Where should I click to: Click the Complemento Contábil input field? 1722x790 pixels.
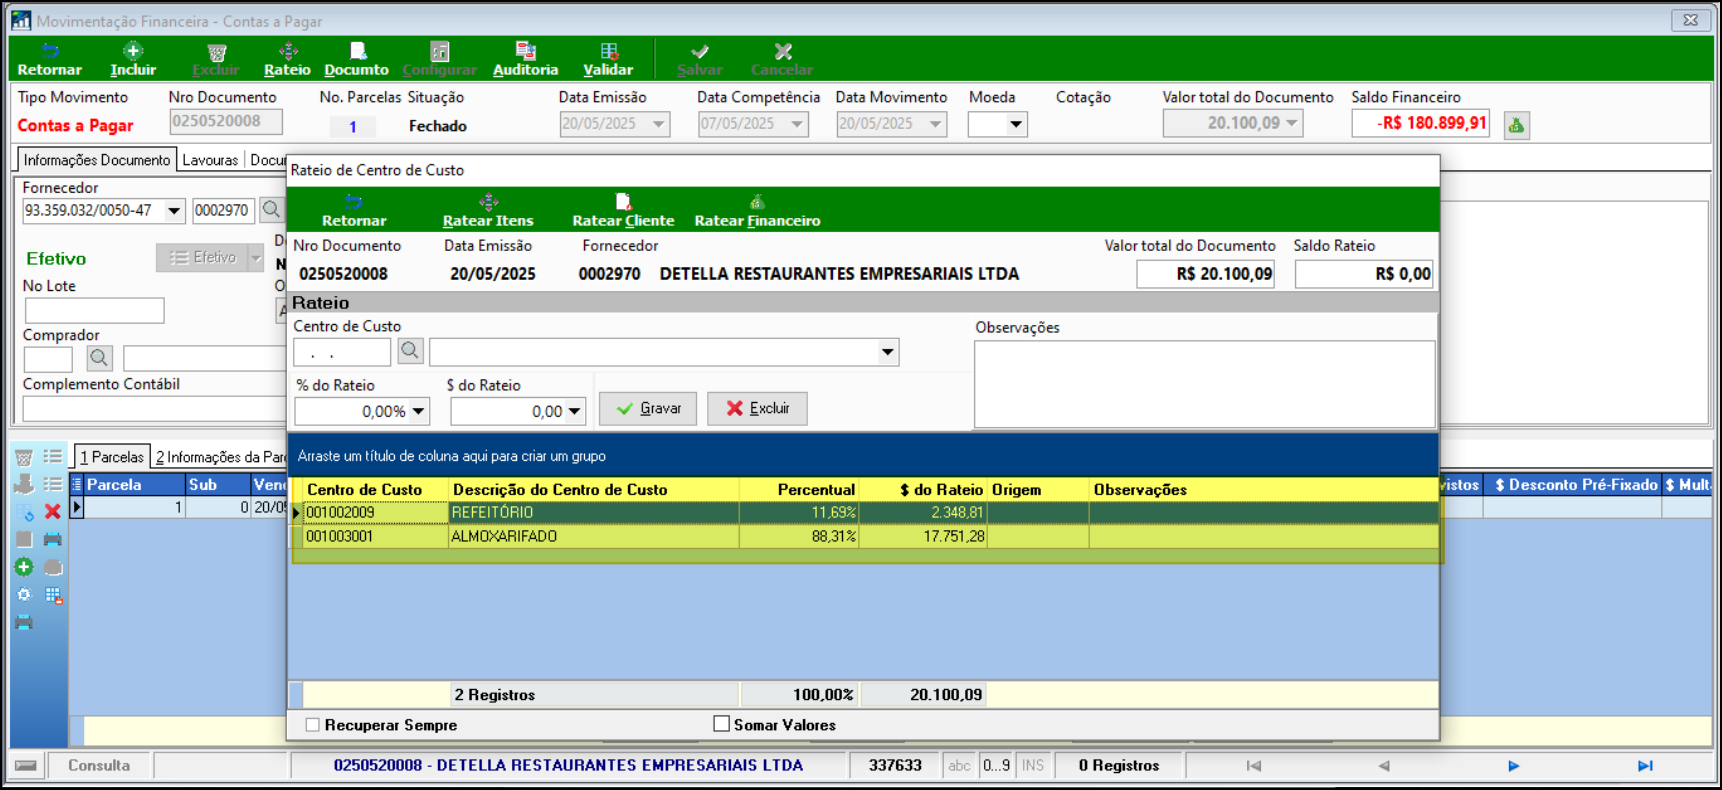[x=154, y=409]
